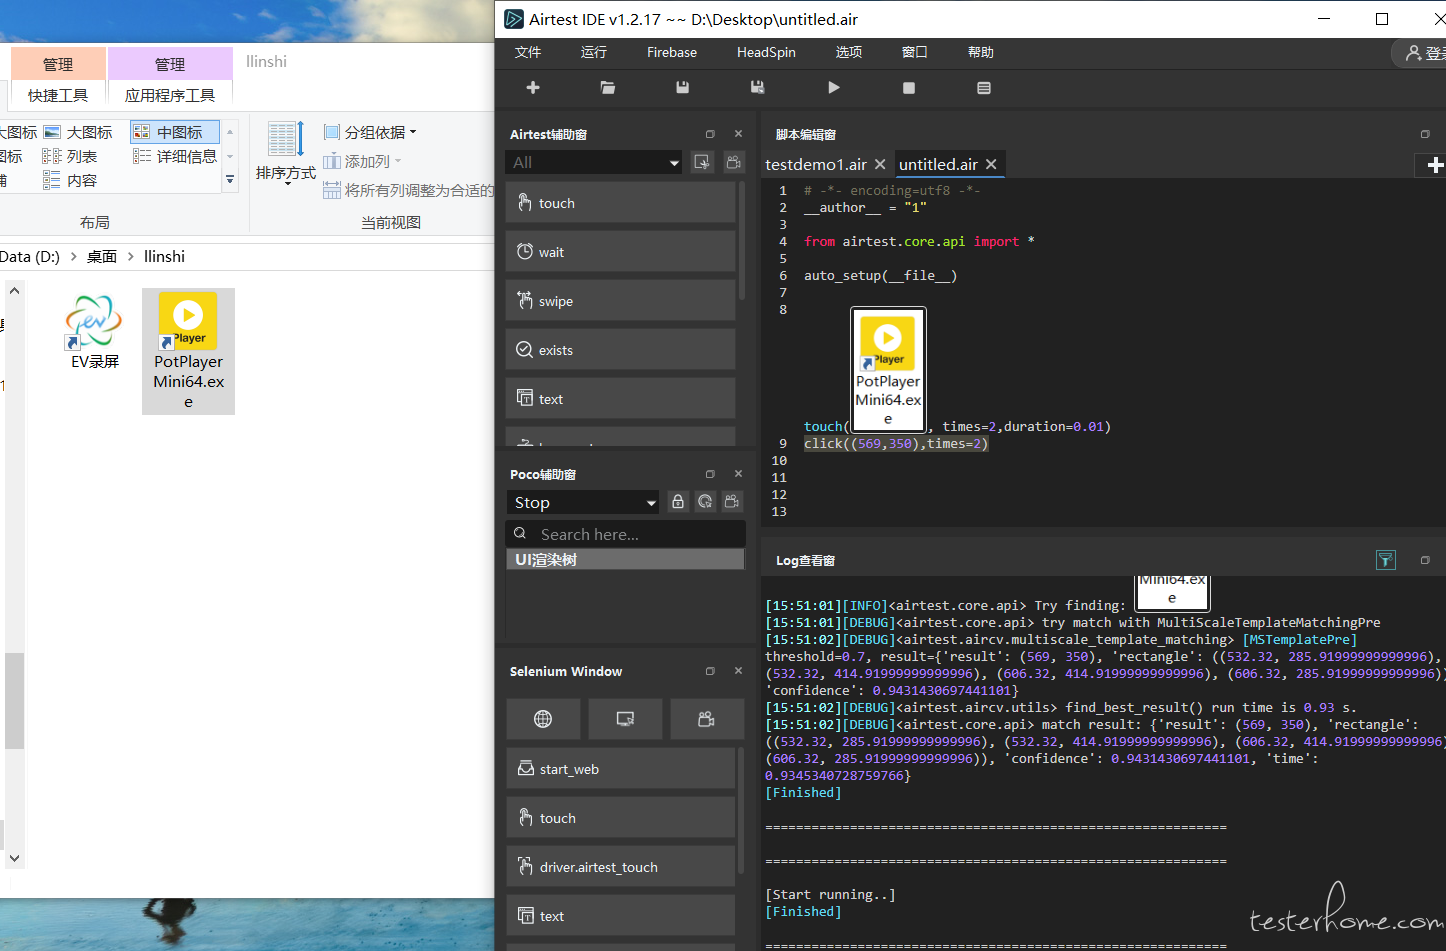
Task: Close the Poco assistant panel
Action: coord(738,474)
